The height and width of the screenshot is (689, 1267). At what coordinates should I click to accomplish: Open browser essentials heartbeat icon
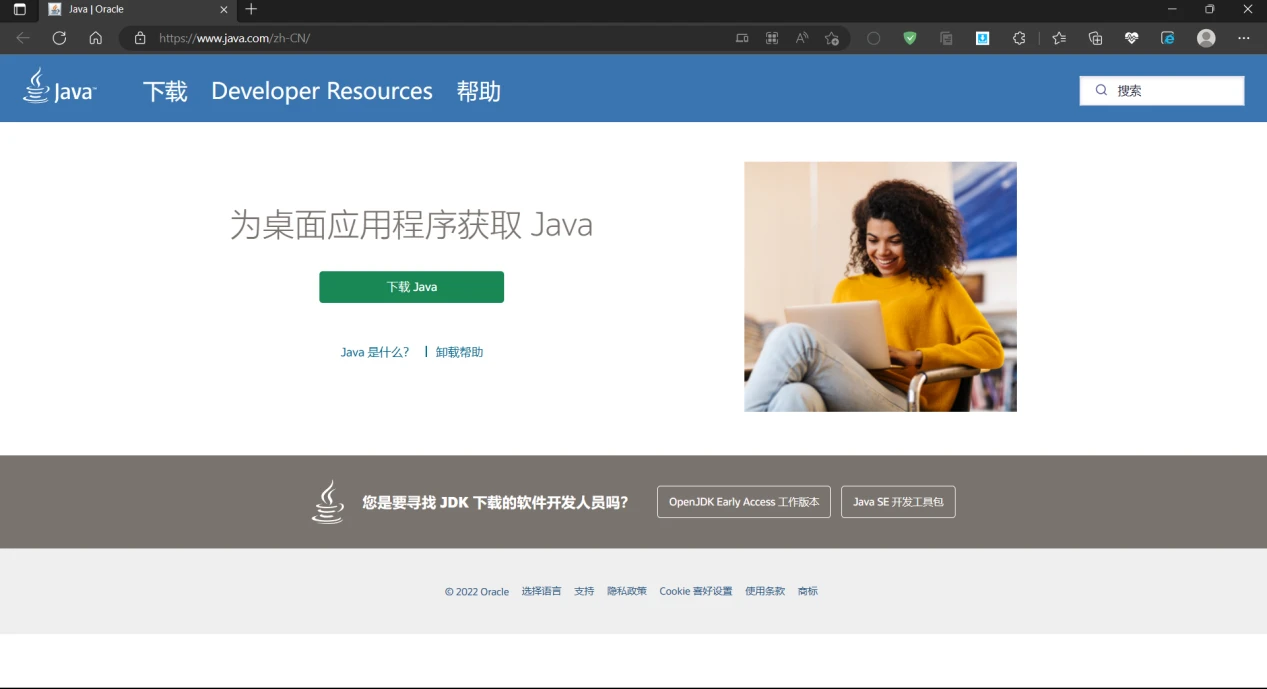click(x=1132, y=38)
